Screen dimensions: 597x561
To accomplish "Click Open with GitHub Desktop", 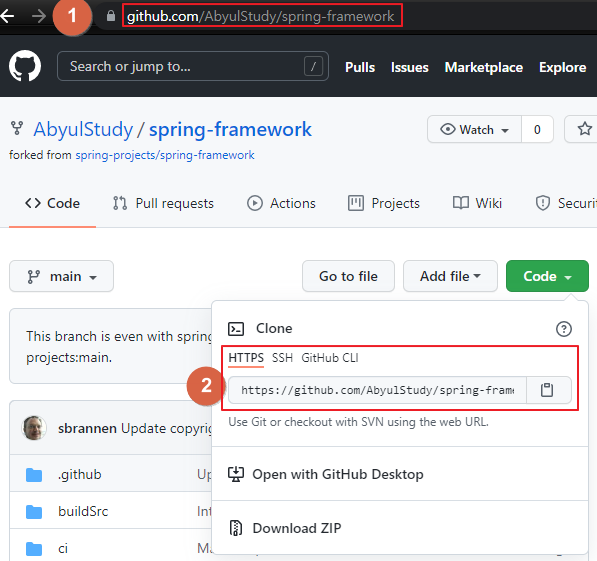I will tap(338, 474).
